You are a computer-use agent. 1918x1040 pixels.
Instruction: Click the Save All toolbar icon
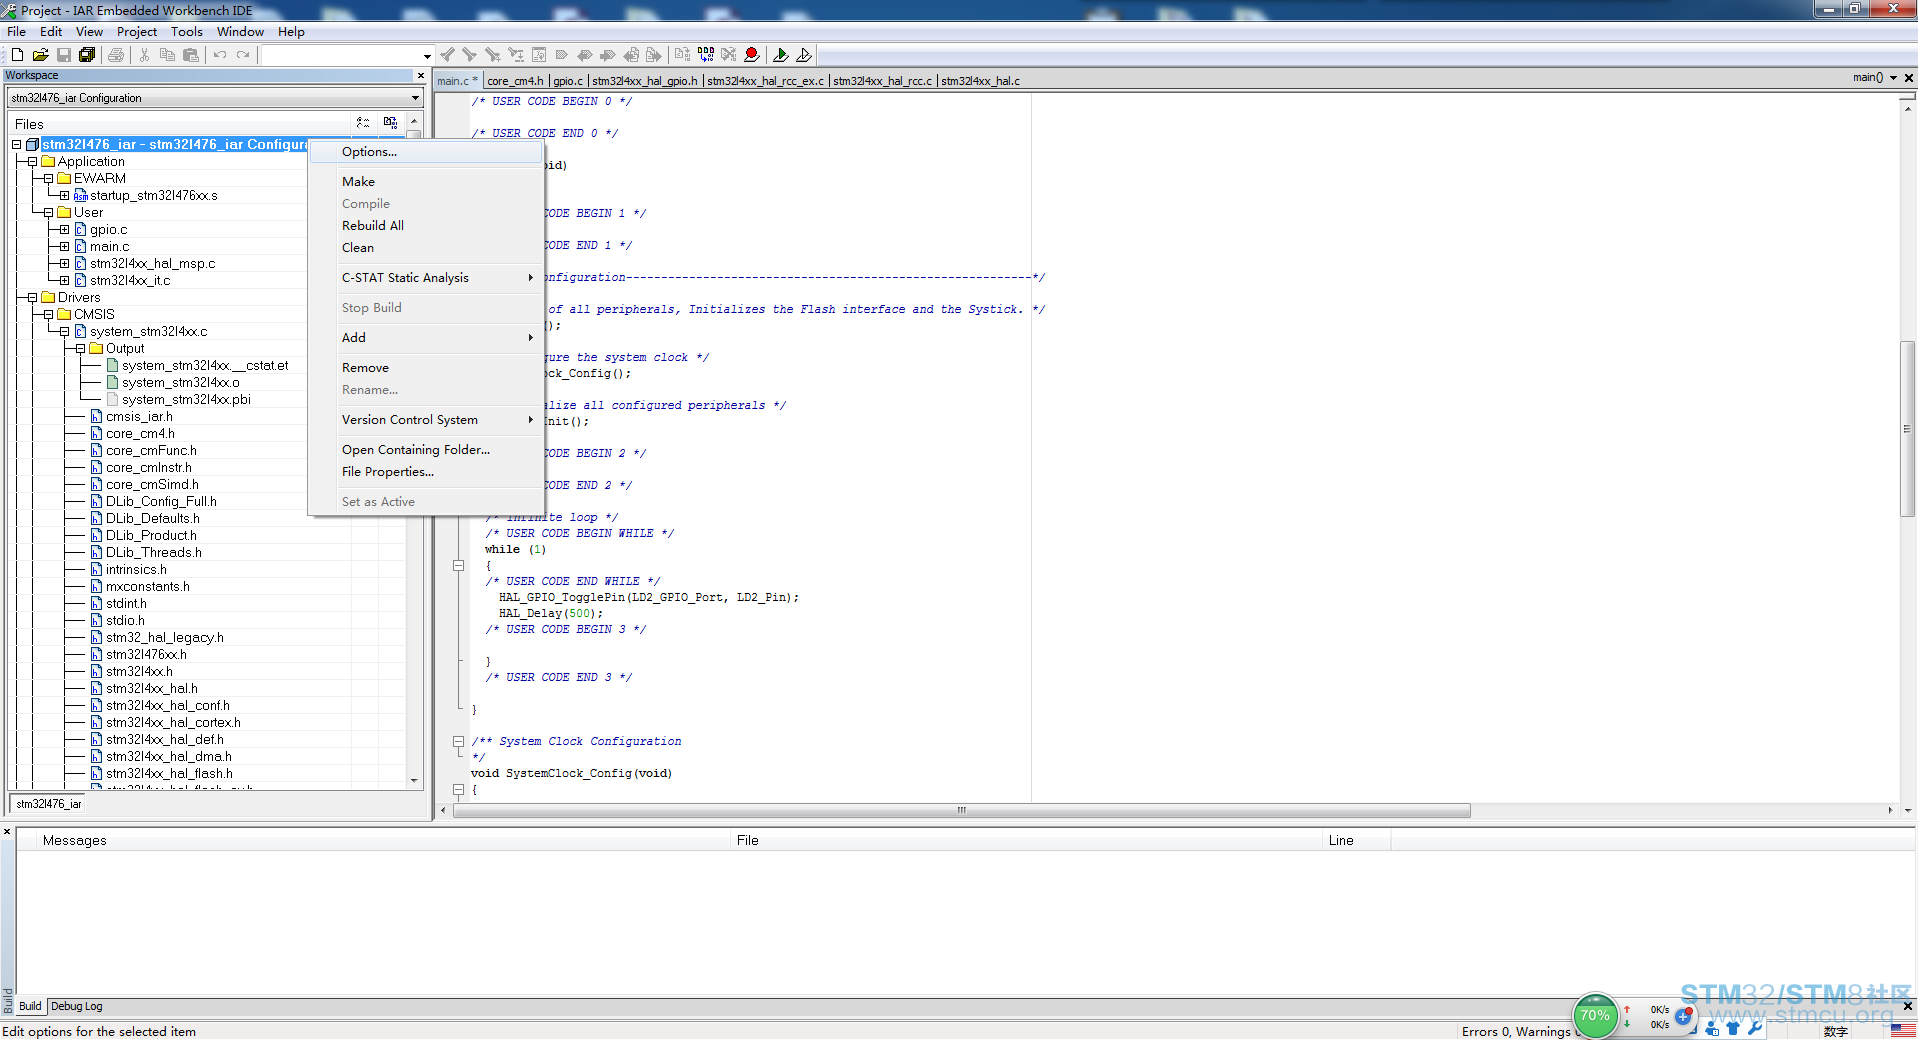(87, 55)
